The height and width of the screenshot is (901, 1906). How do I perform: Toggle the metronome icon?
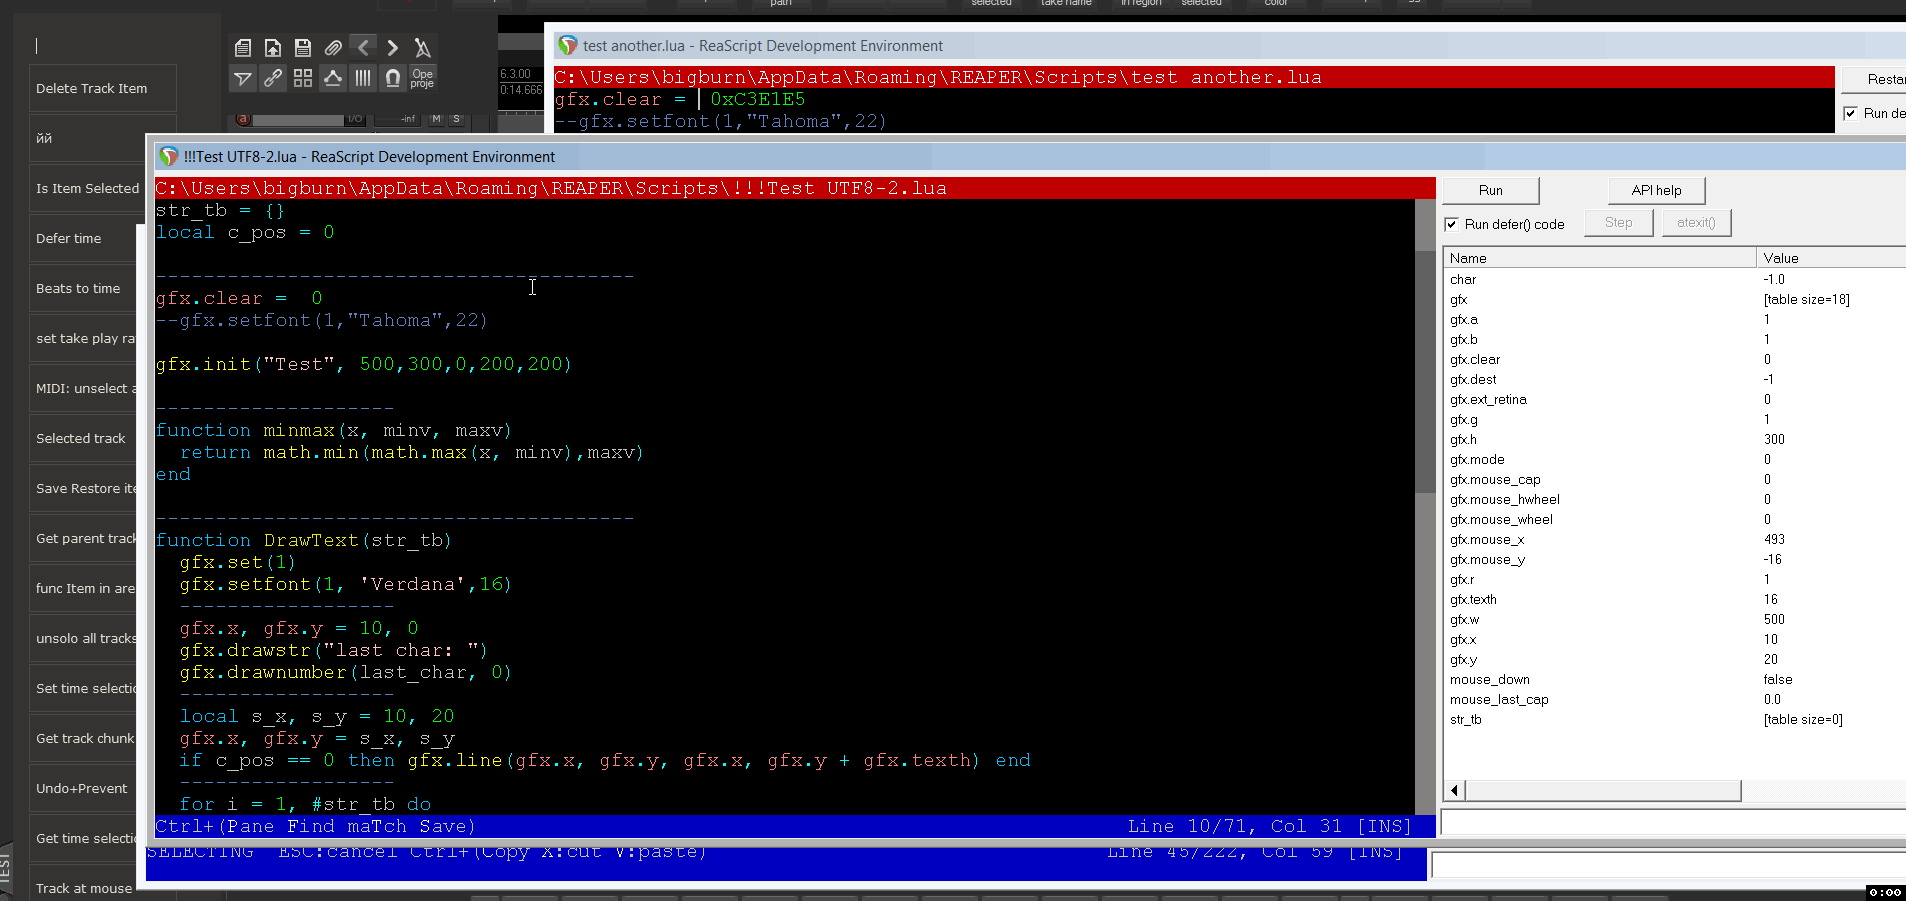pyautogui.click(x=423, y=47)
